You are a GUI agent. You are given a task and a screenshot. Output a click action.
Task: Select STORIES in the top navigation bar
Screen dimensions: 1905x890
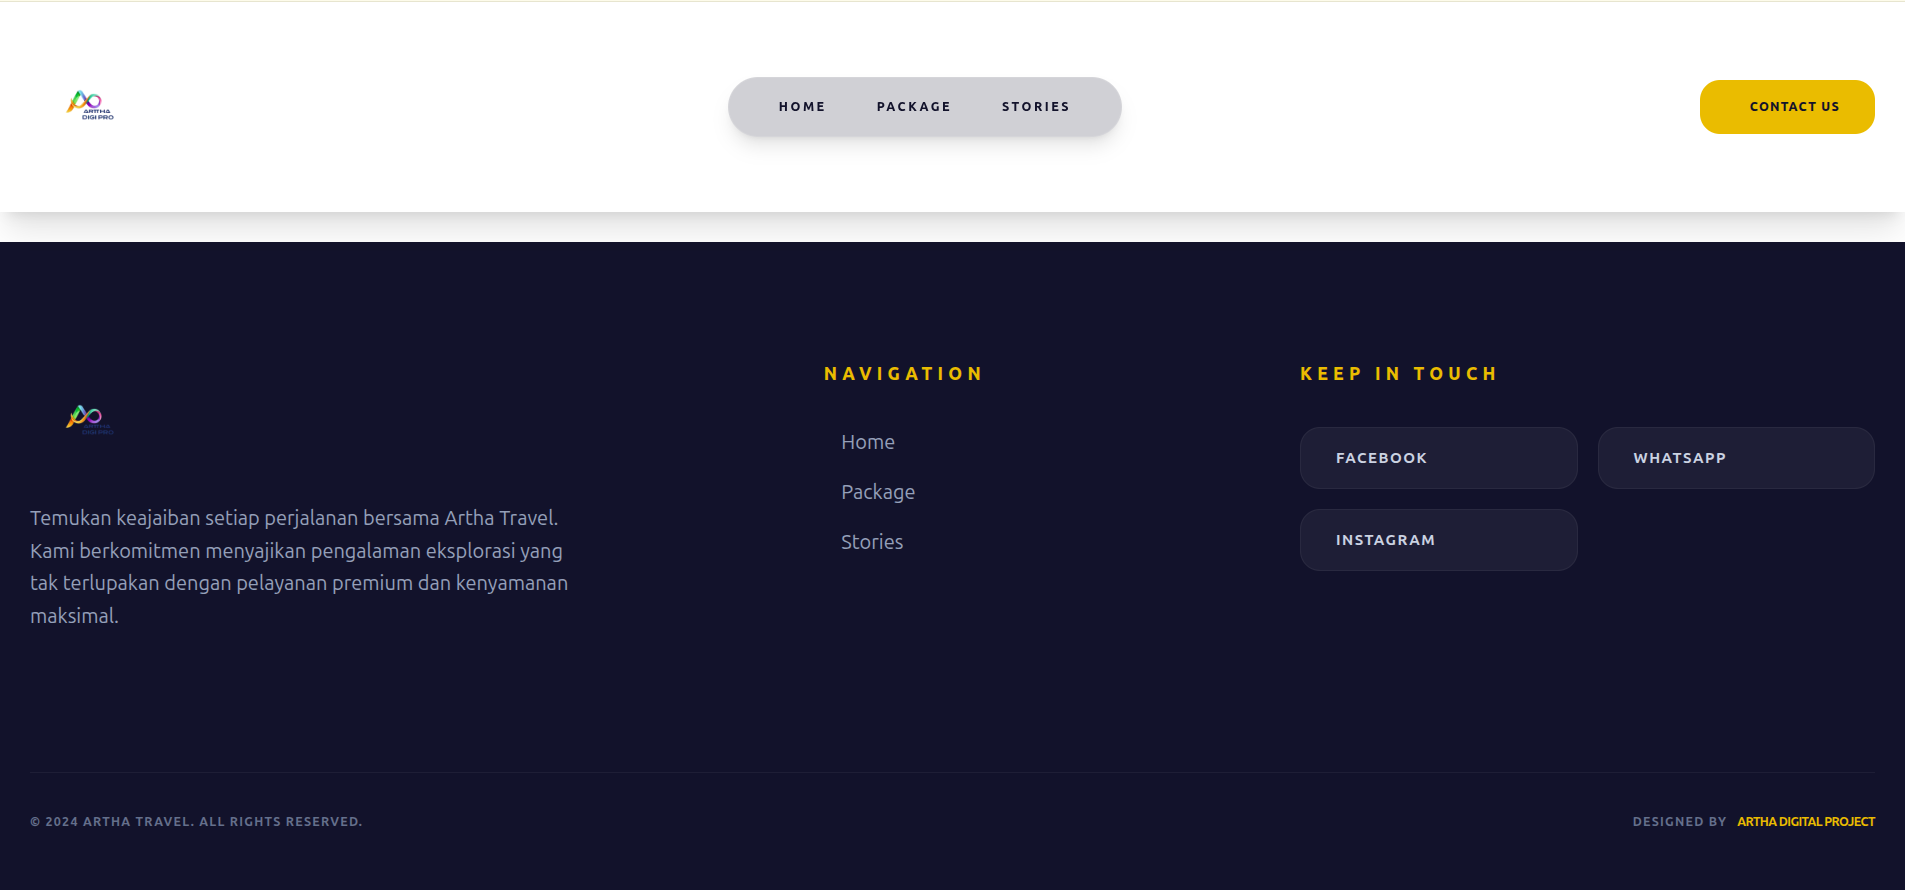pos(1035,107)
